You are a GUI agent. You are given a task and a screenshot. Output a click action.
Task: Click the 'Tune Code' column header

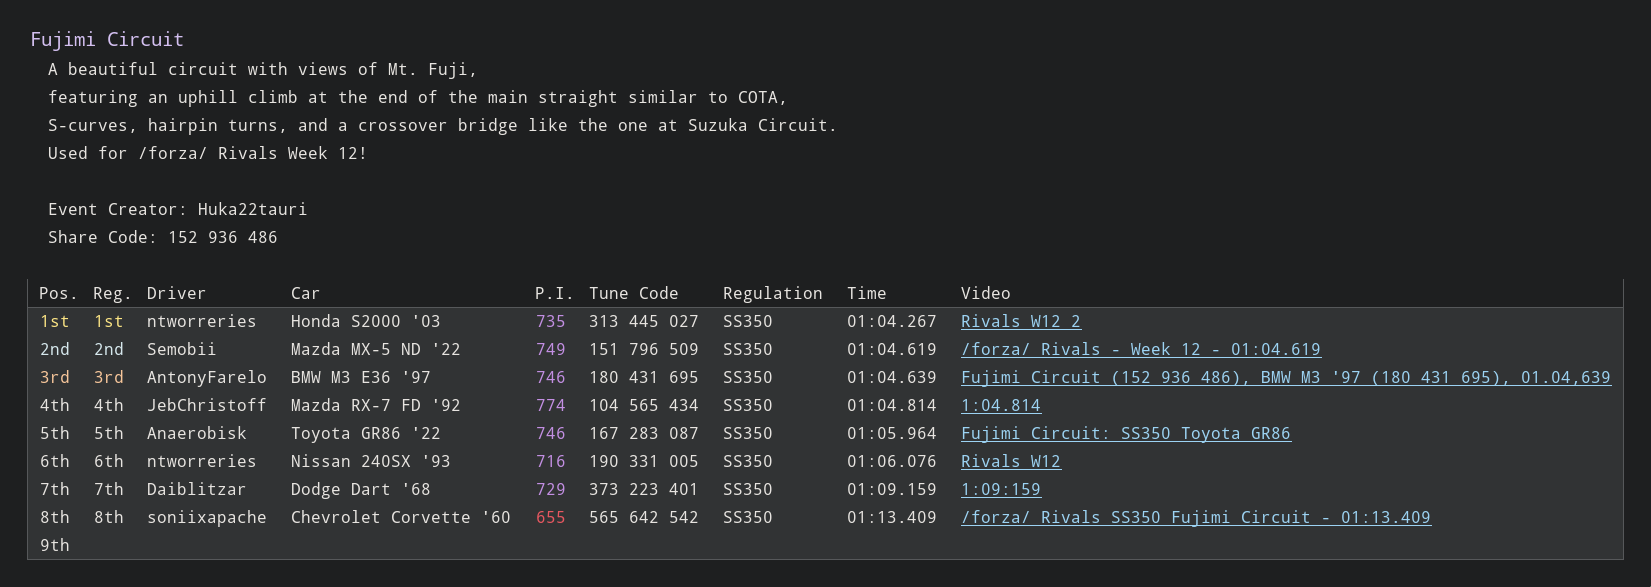[x=634, y=293]
